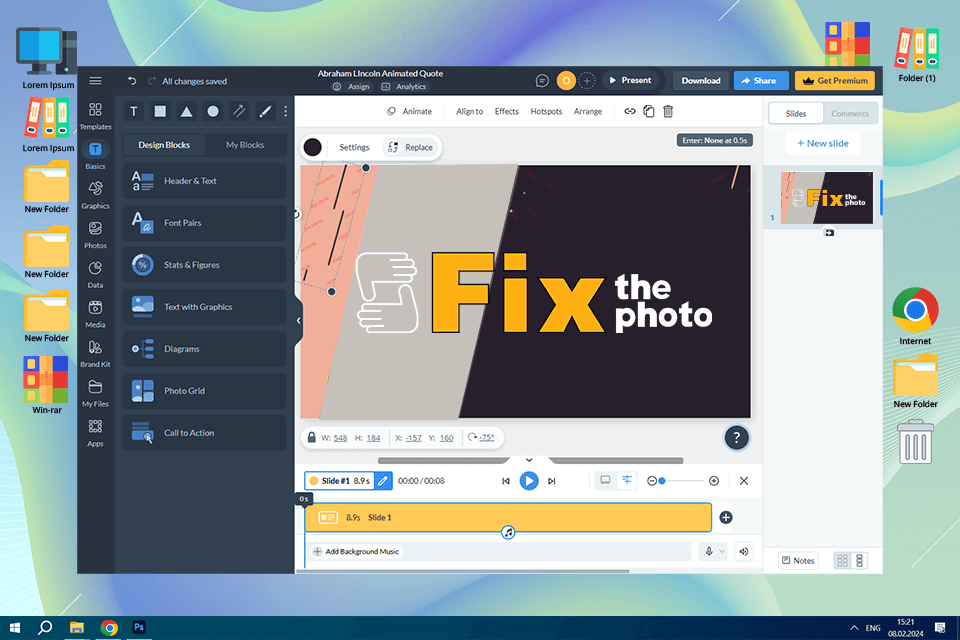Select the pen draw tool
The height and width of the screenshot is (640, 960).
(x=265, y=111)
